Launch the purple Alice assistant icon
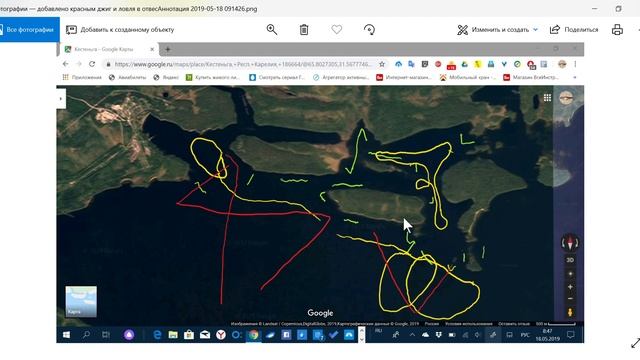This screenshot has height=360, width=640. click(129, 335)
